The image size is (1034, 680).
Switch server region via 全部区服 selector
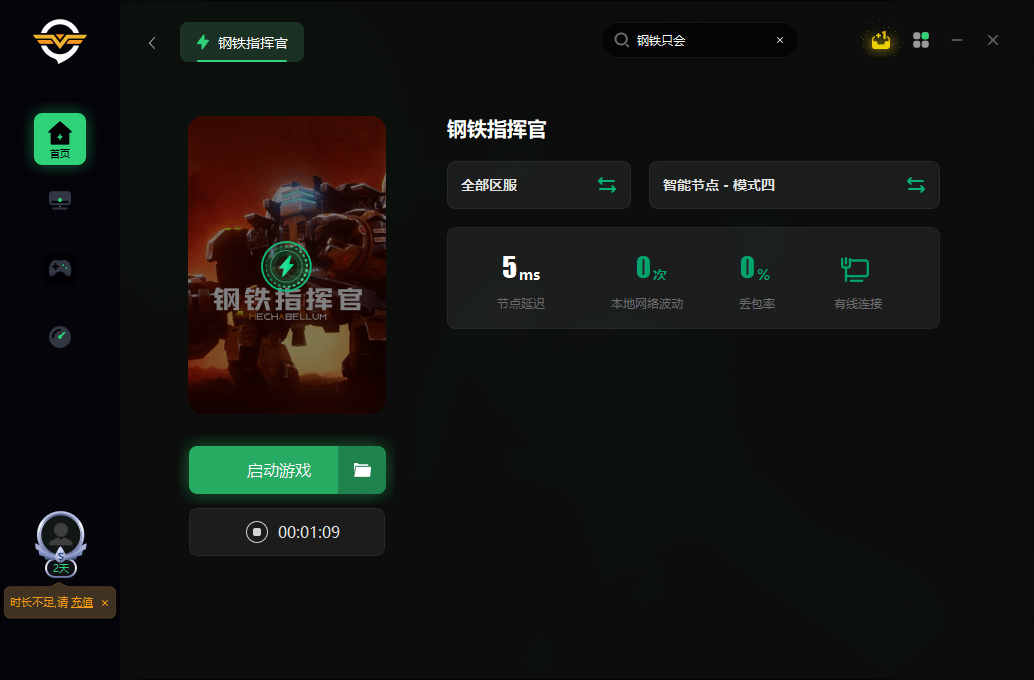538,185
